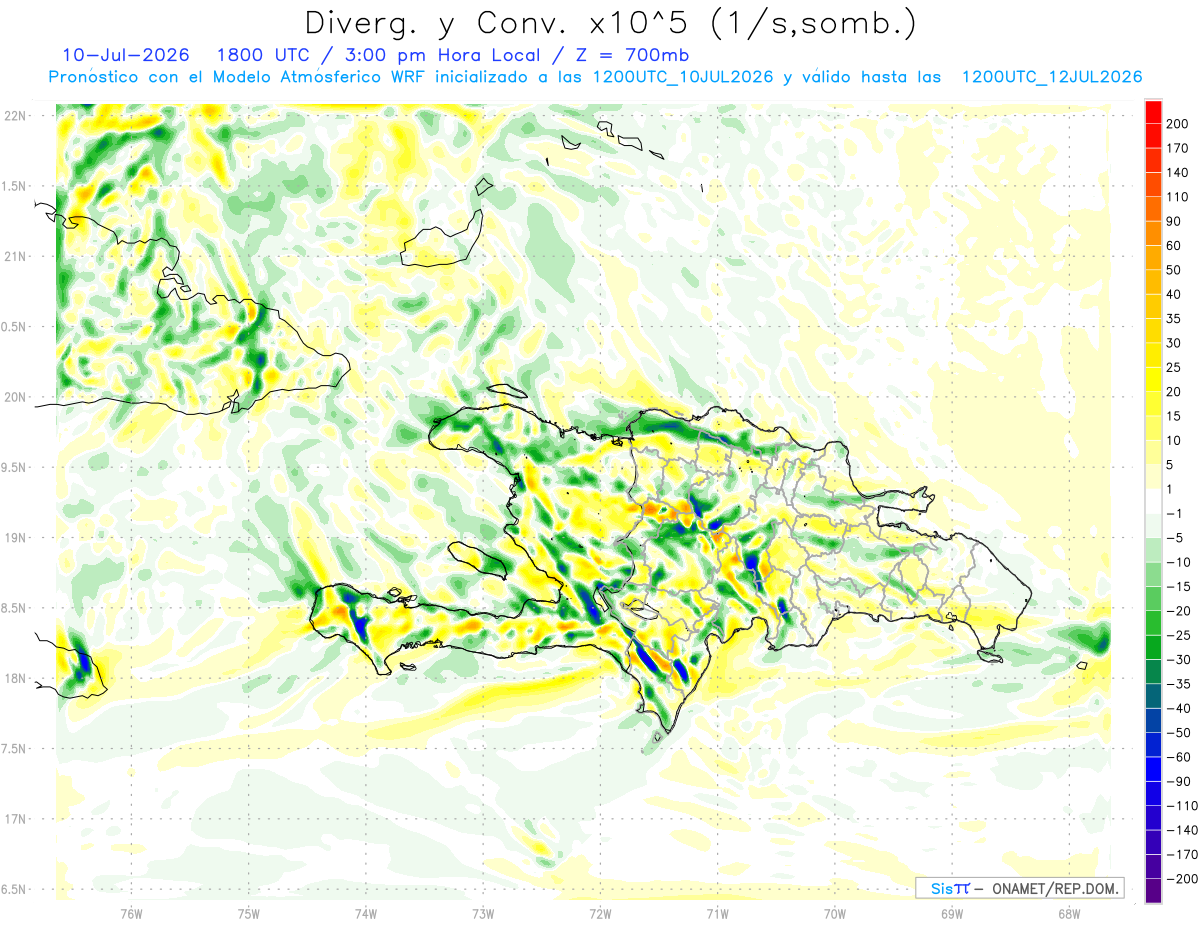Click the '73W' longitude label

coord(483,914)
